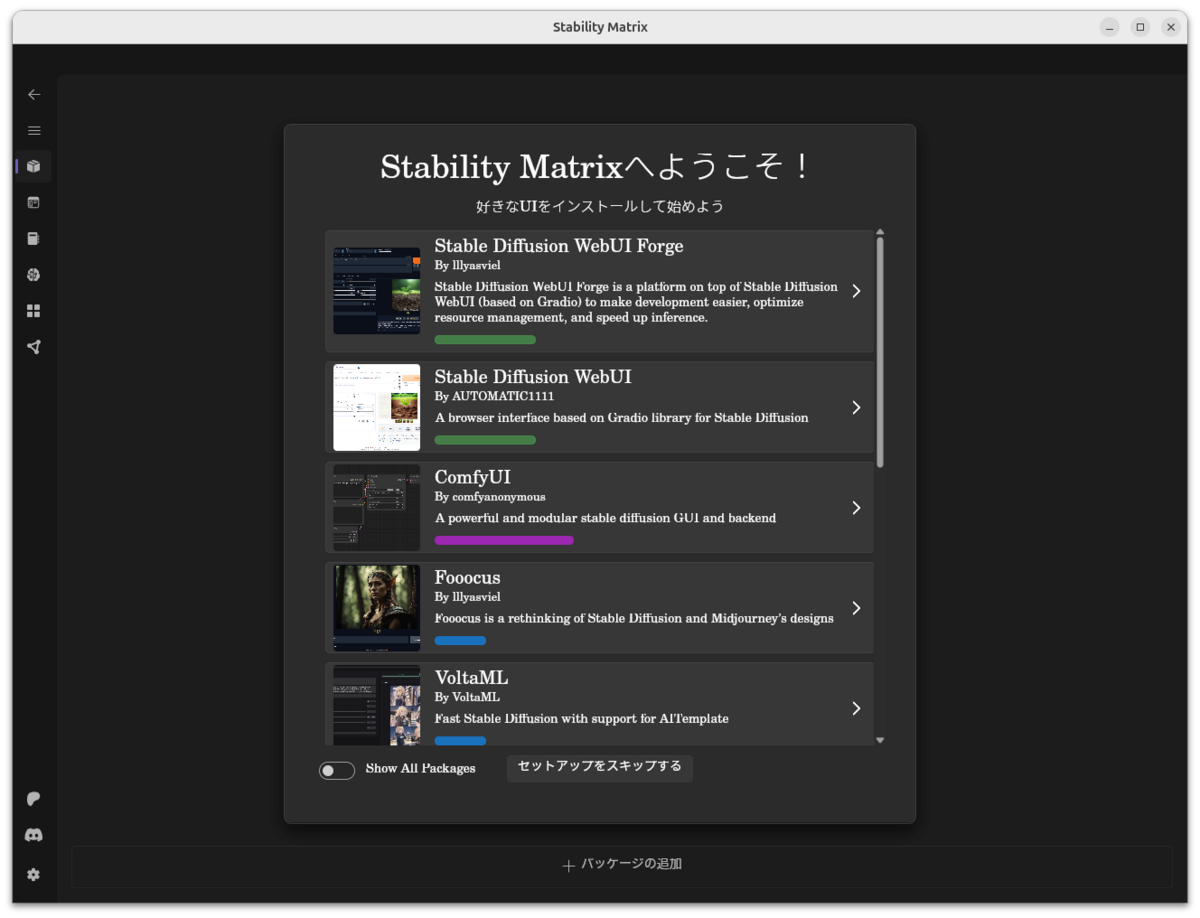
Task: Maximize the Stability Matrix window
Action: click(1140, 27)
